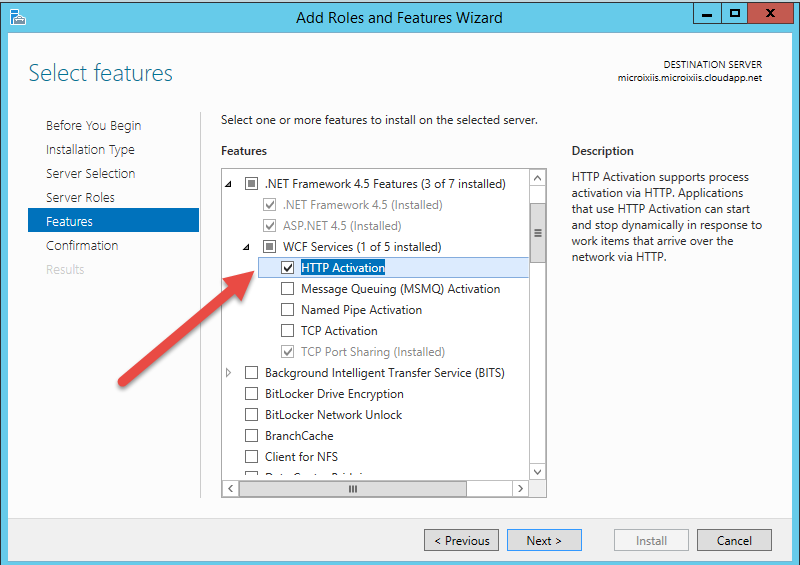
Task: Check the Named Pipe Activation box
Action: click(x=288, y=310)
